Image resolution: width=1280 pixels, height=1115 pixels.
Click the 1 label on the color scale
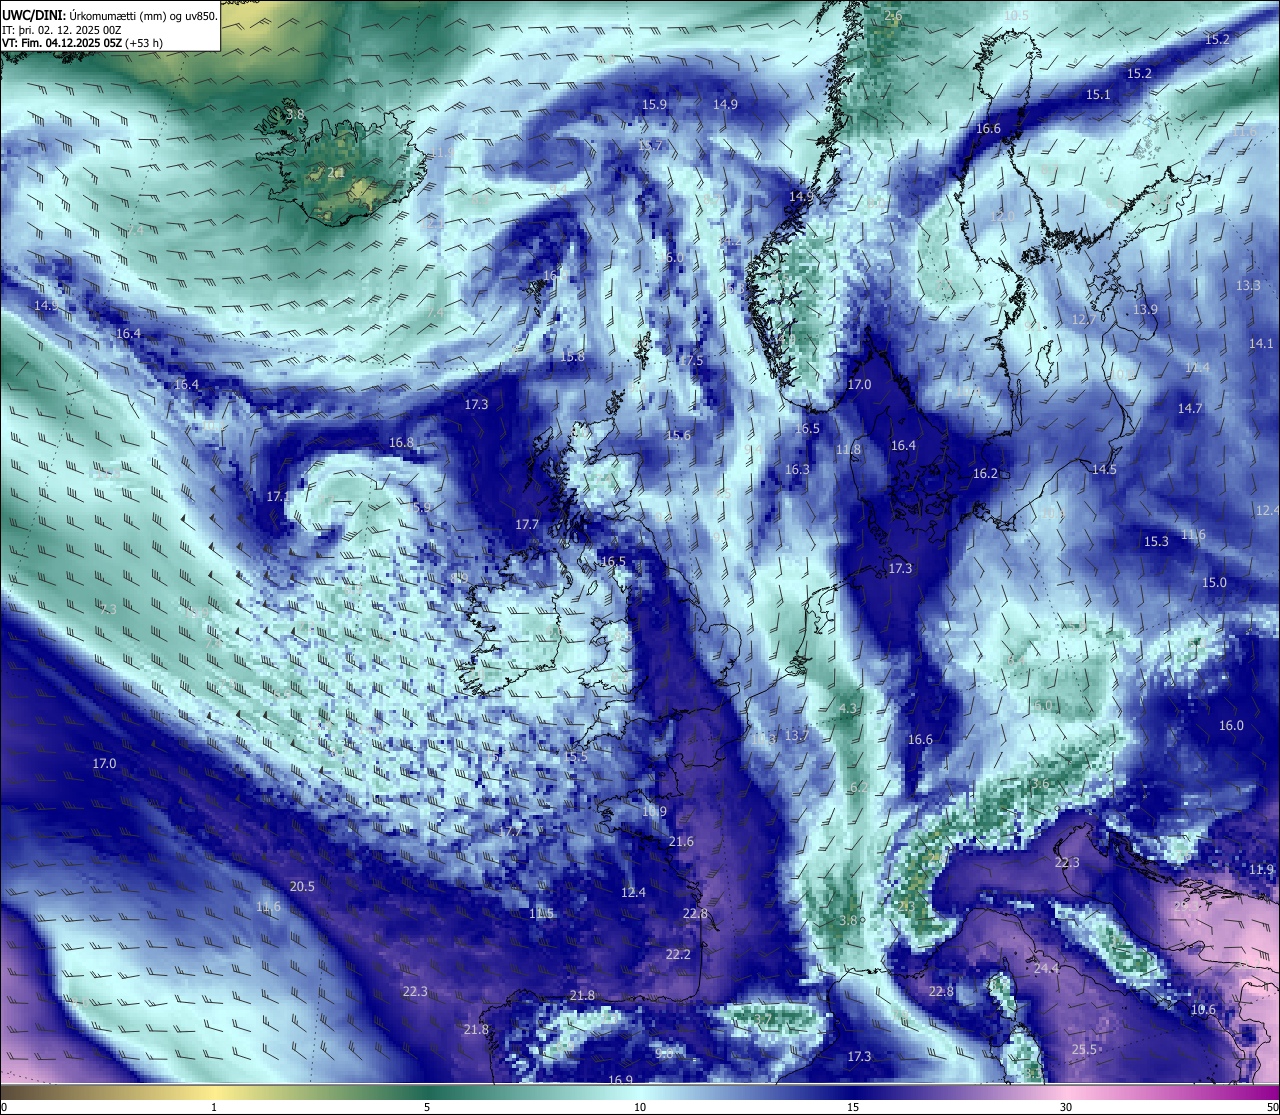[x=214, y=1107]
